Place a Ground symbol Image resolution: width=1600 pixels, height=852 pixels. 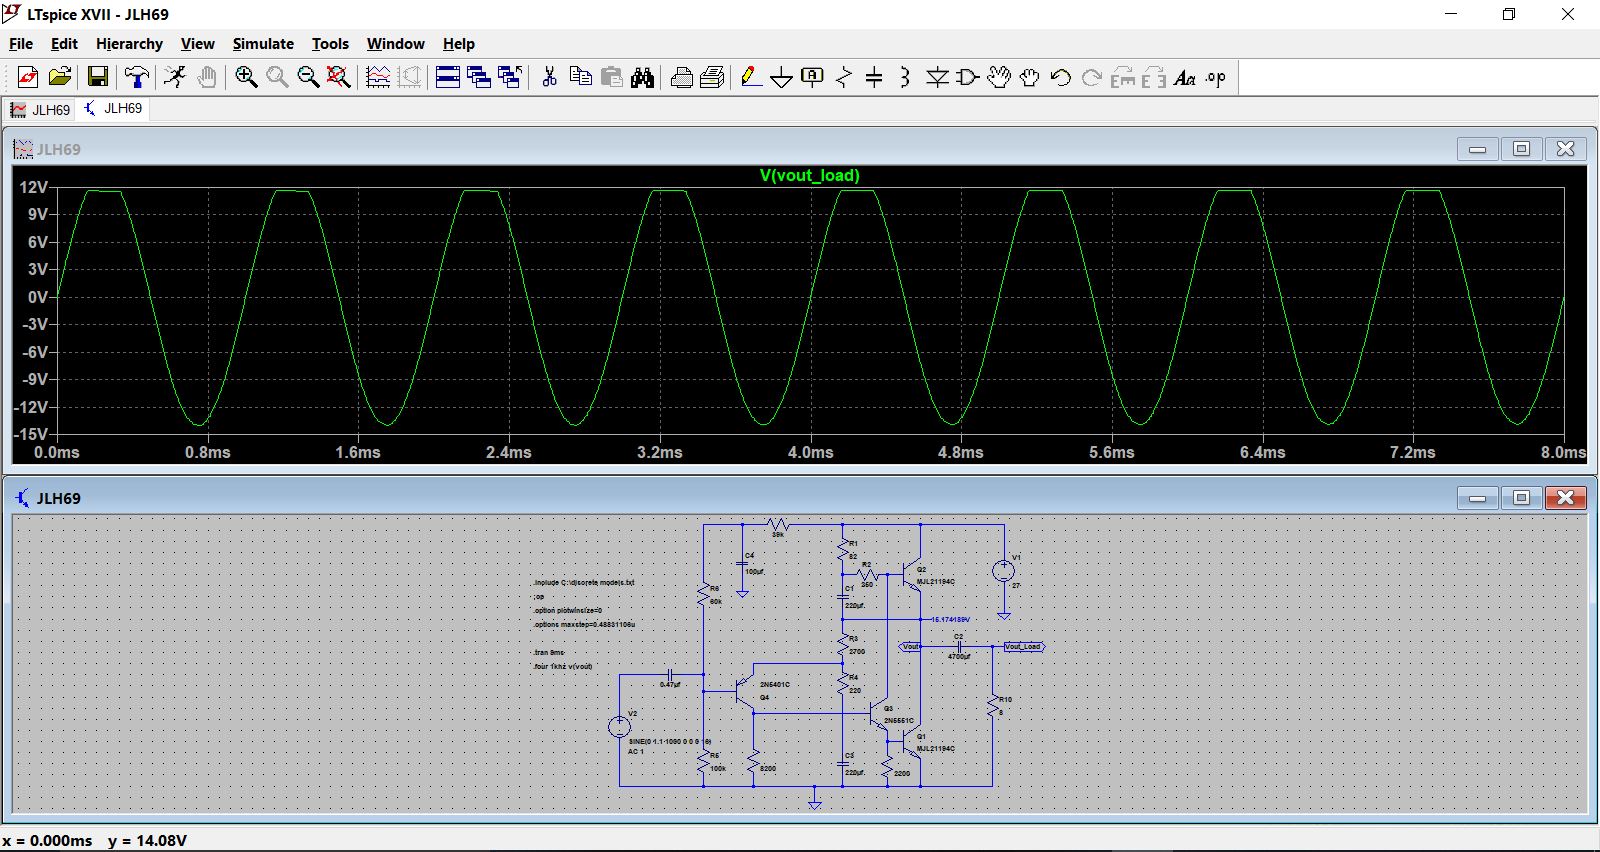tap(782, 77)
